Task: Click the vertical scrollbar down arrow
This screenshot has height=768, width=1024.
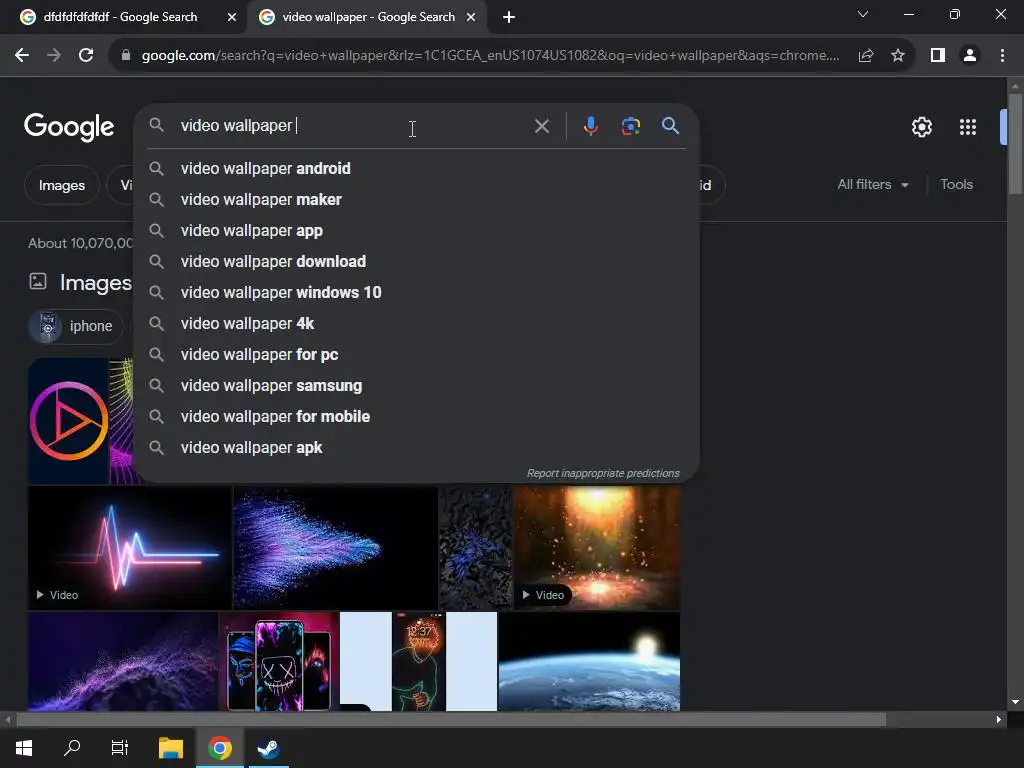Action: coord(1015,702)
